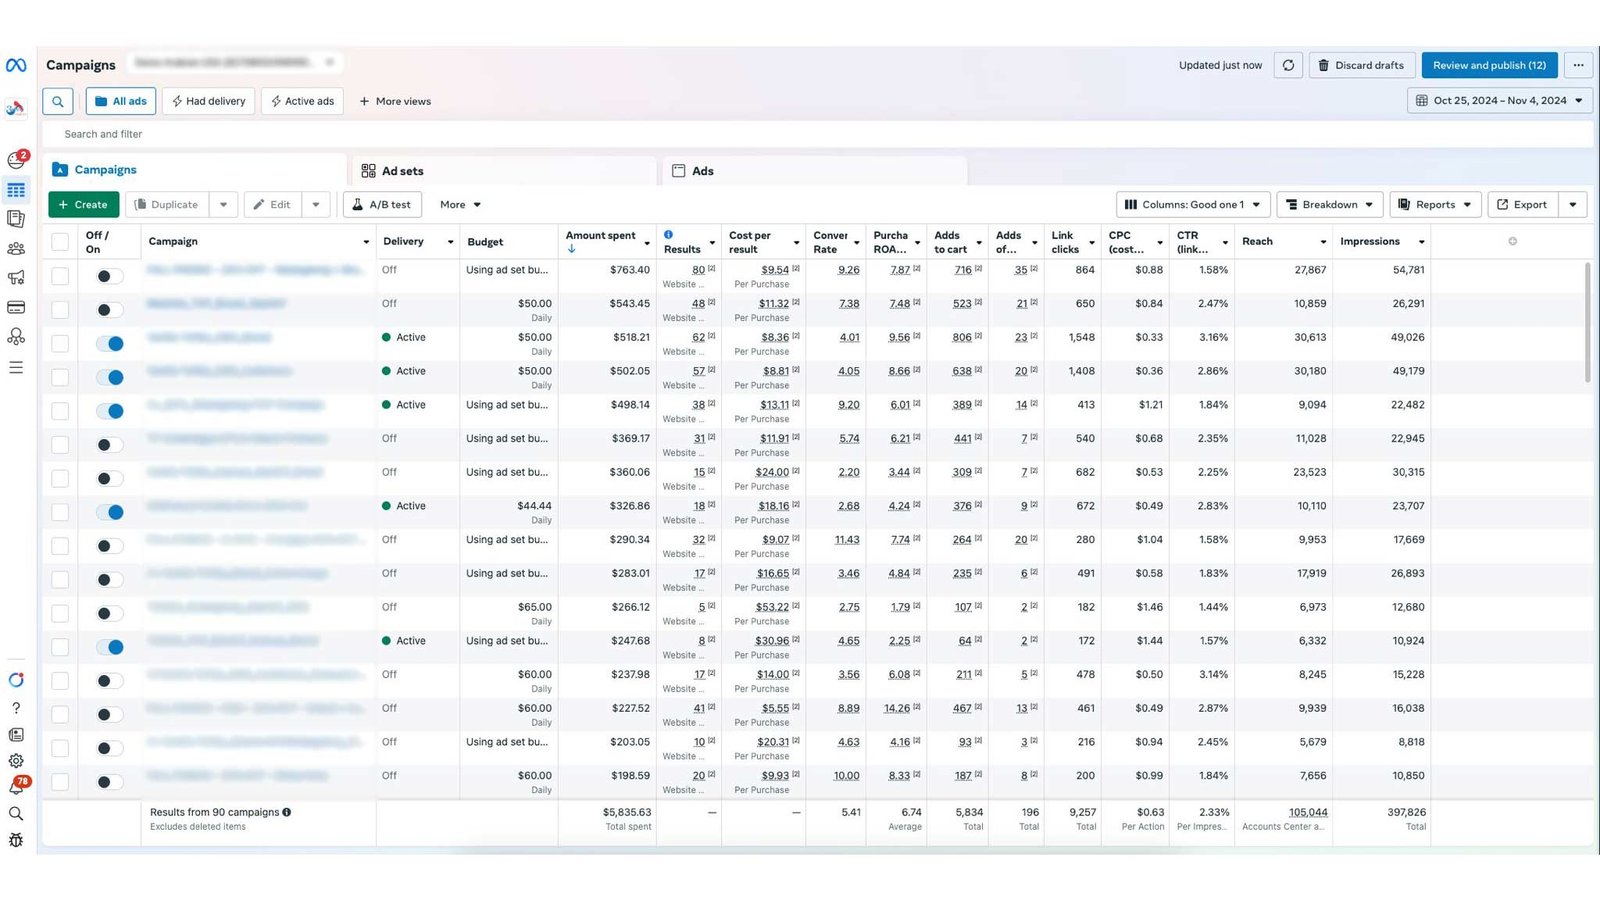Image resolution: width=1600 pixels, height=900 pixels.
Task: Toggle off the first Active campaign switch
Action: [110, 343]
